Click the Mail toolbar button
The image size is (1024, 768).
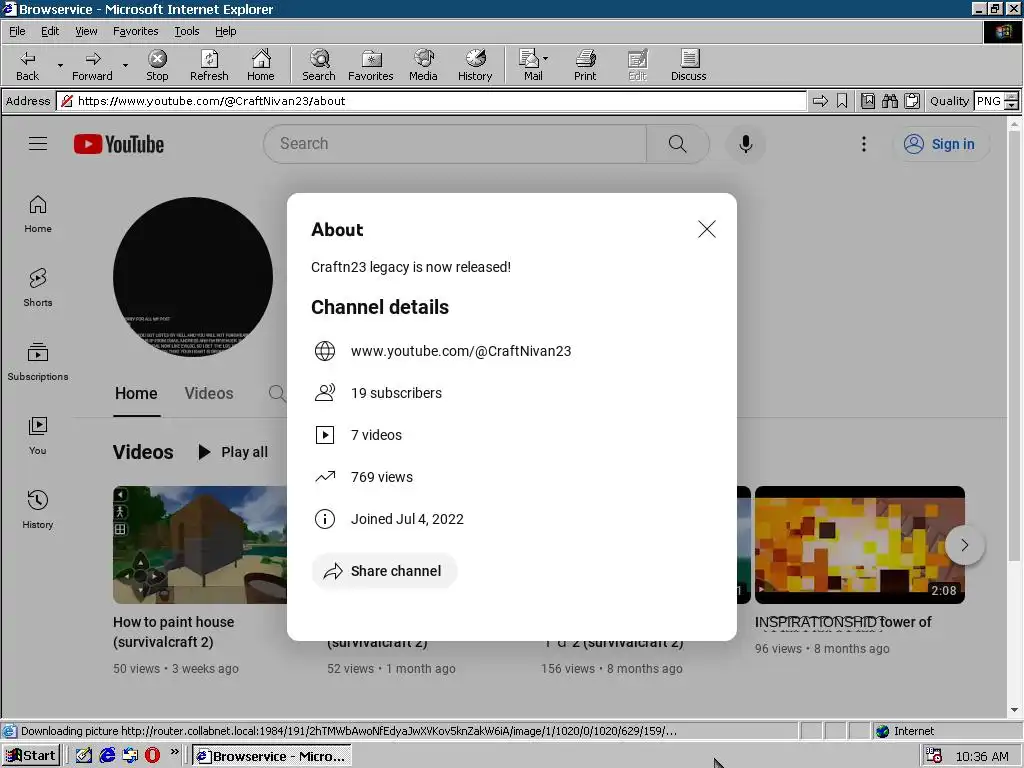pos(532,65)
